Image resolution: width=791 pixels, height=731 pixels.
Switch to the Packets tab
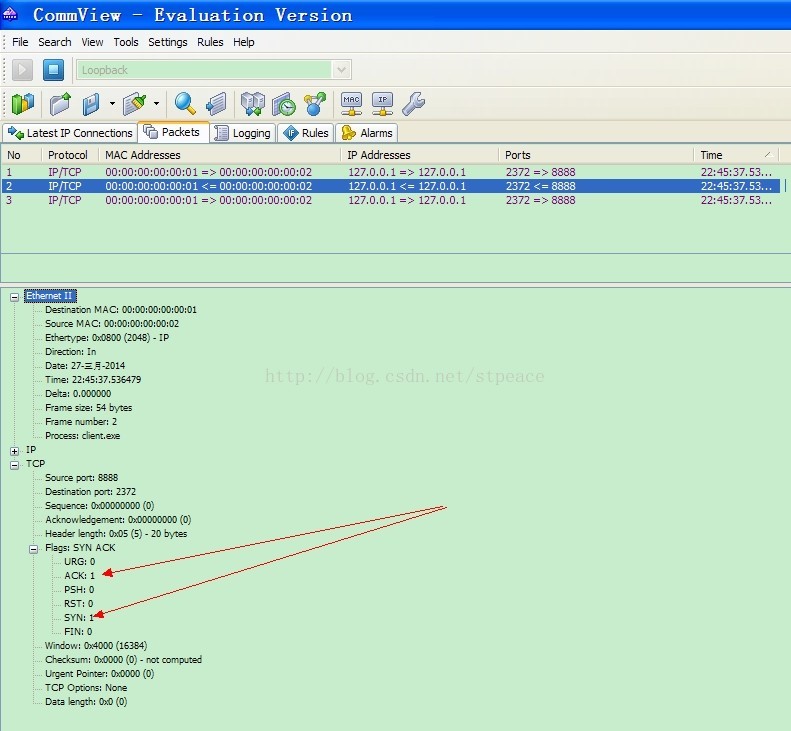pyautogui.click(x=173, y=132)
